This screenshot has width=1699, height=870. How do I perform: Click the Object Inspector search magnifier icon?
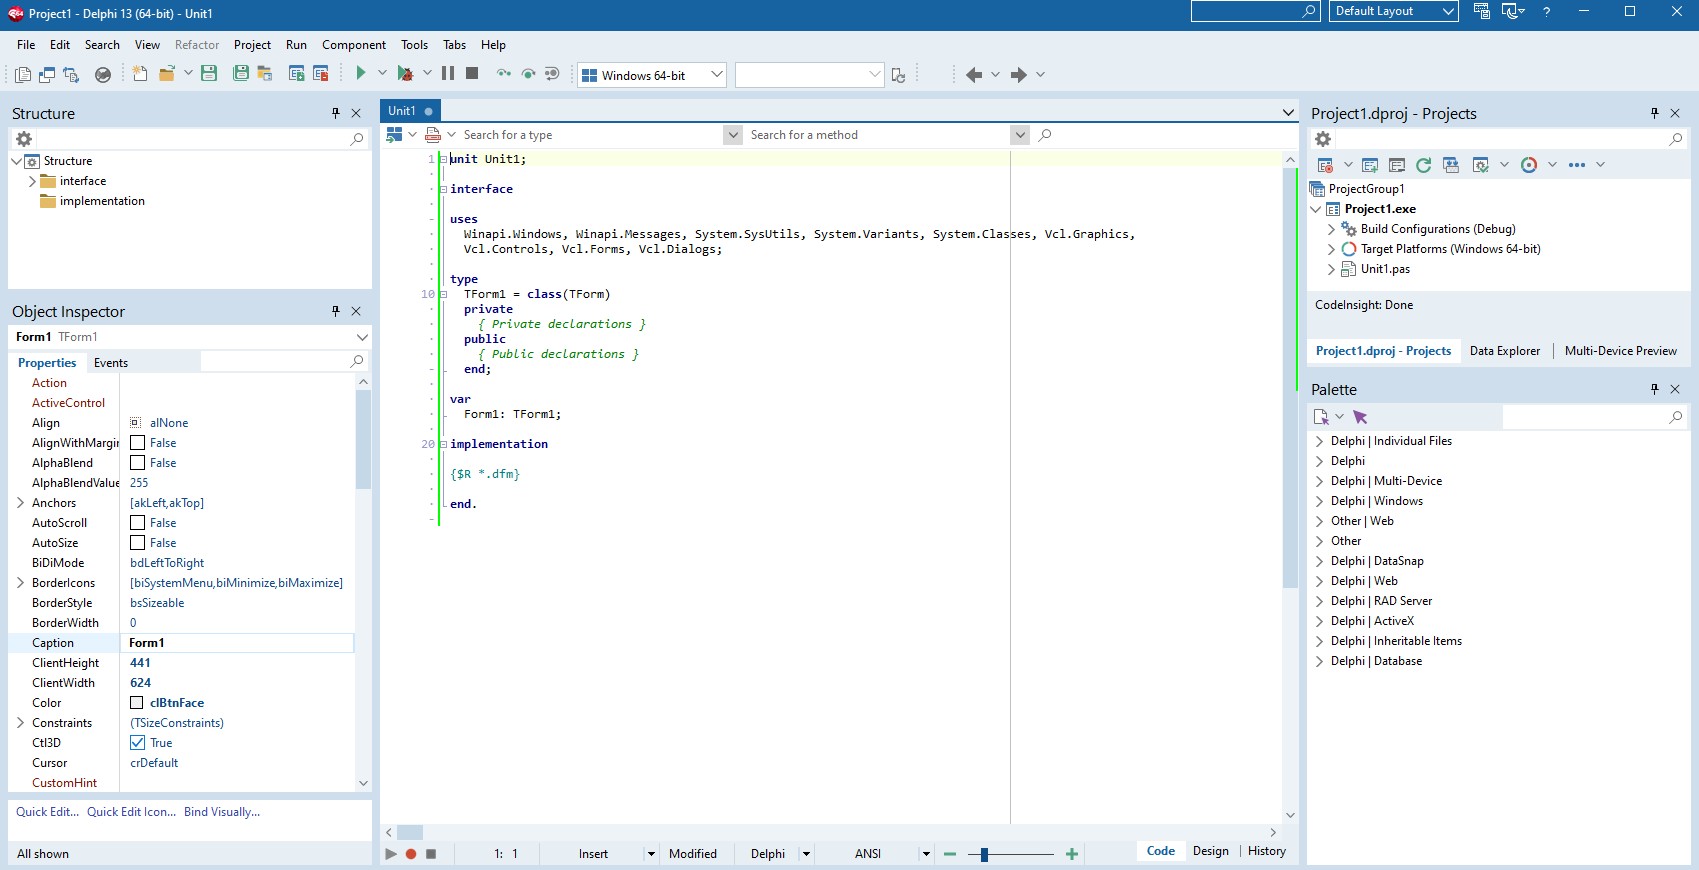click(x=357, y=361)
